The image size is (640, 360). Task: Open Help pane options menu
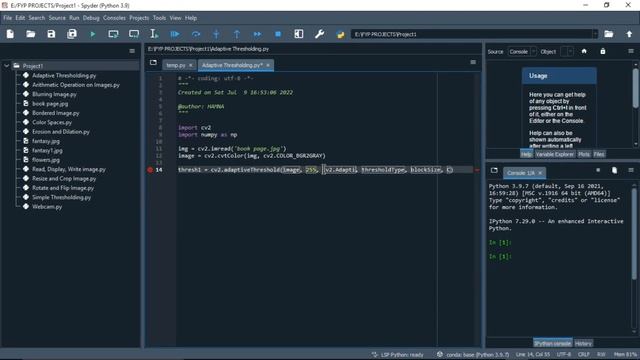631,51
